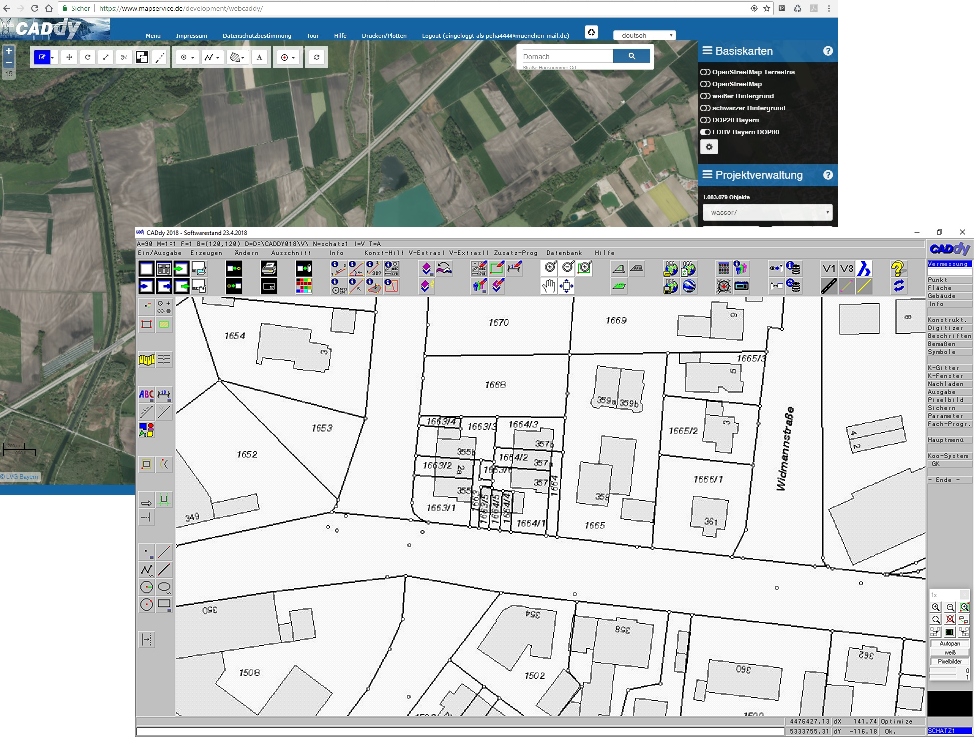Toggle the OpenStreetMap Terrestris basemap
This screenshot has width=974, height=737.
[x=705, y=72]
